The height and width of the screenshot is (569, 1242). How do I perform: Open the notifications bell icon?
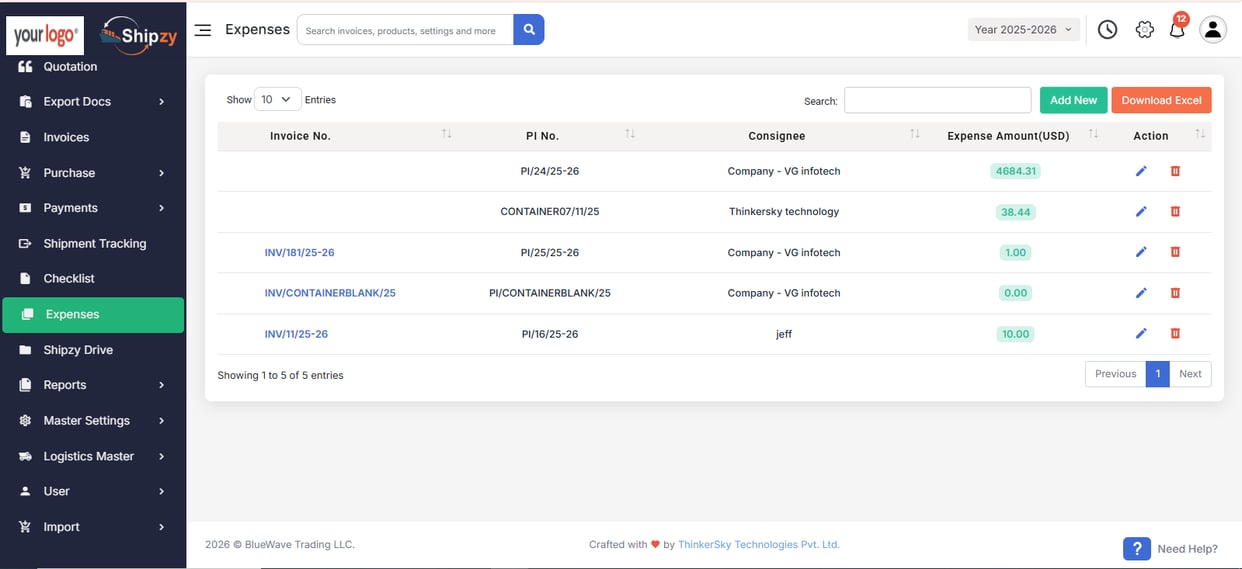click(1177, 30)
